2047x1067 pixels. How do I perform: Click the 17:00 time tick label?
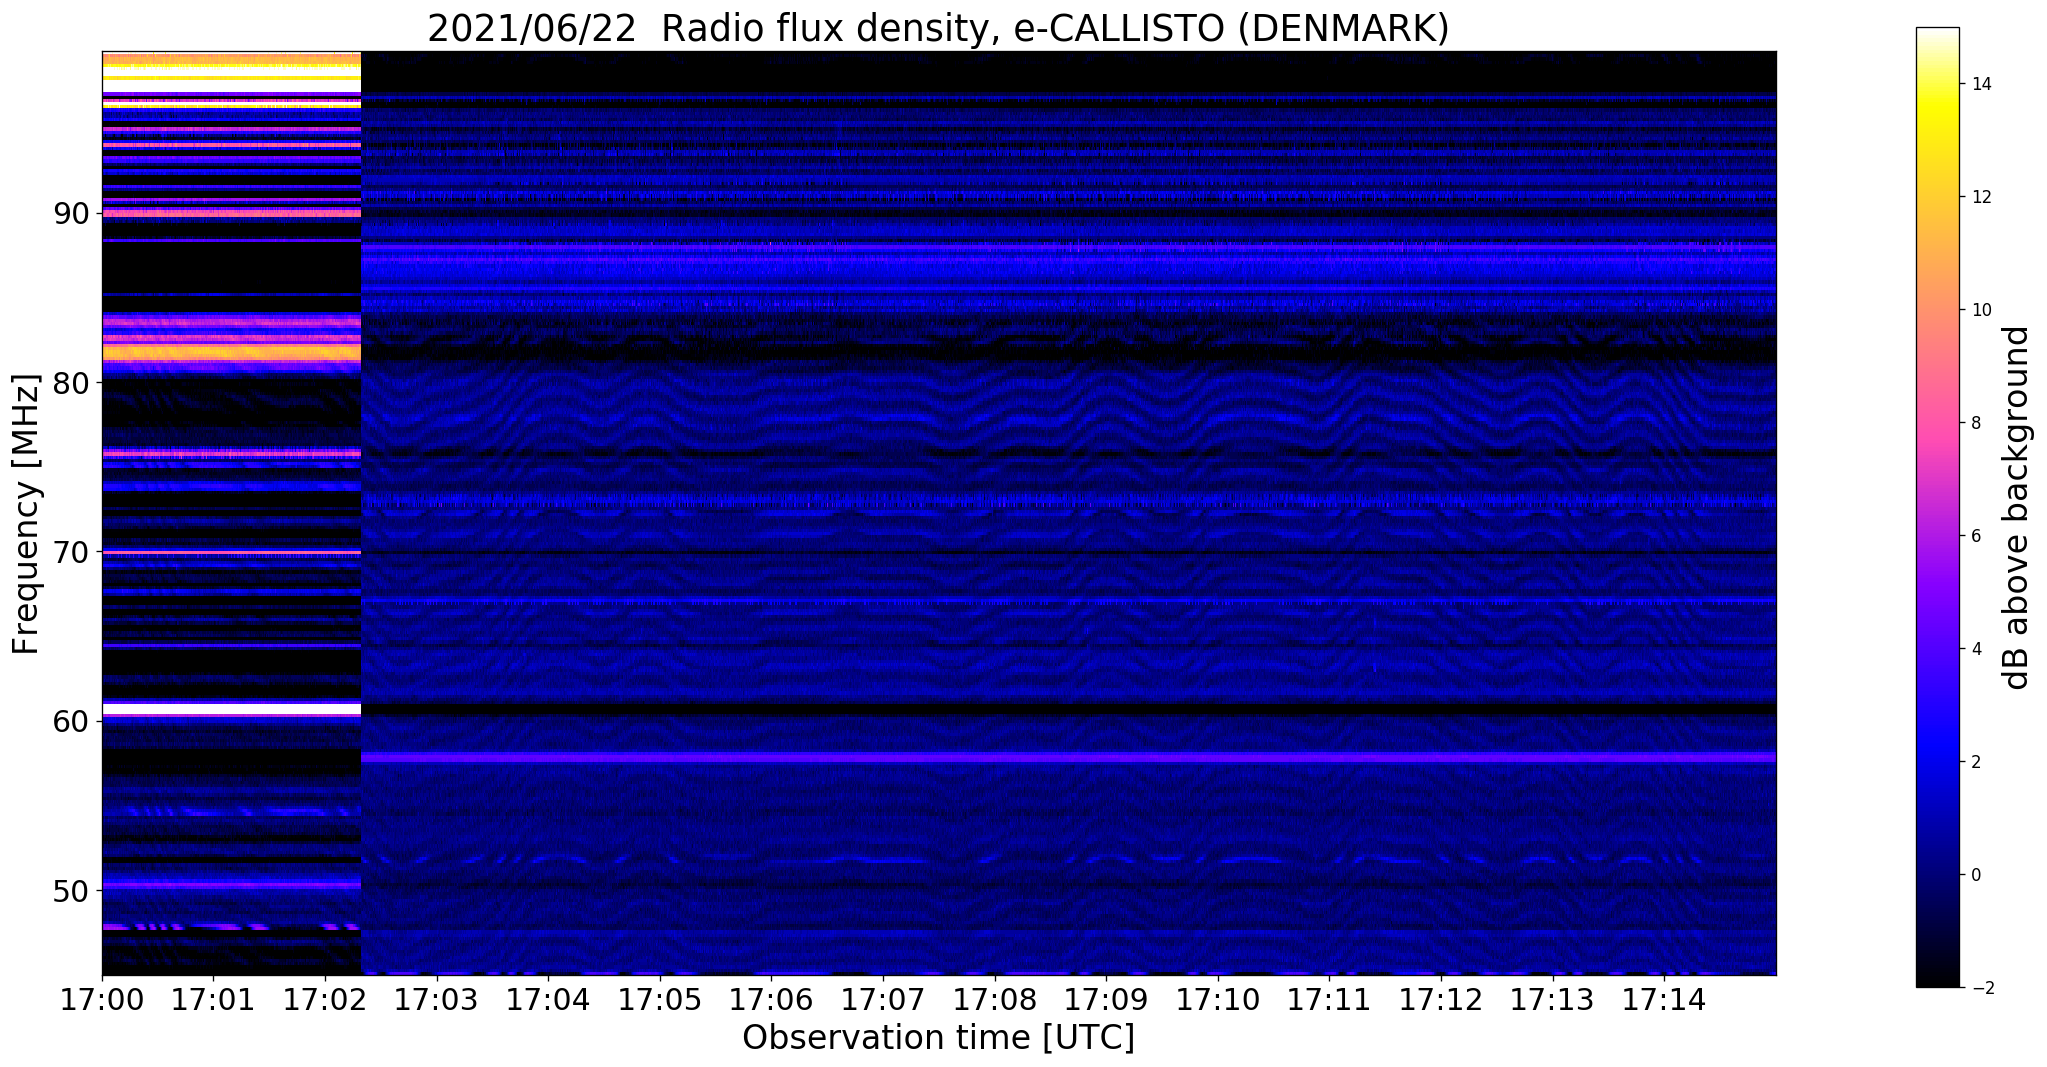click(102, 1001)
